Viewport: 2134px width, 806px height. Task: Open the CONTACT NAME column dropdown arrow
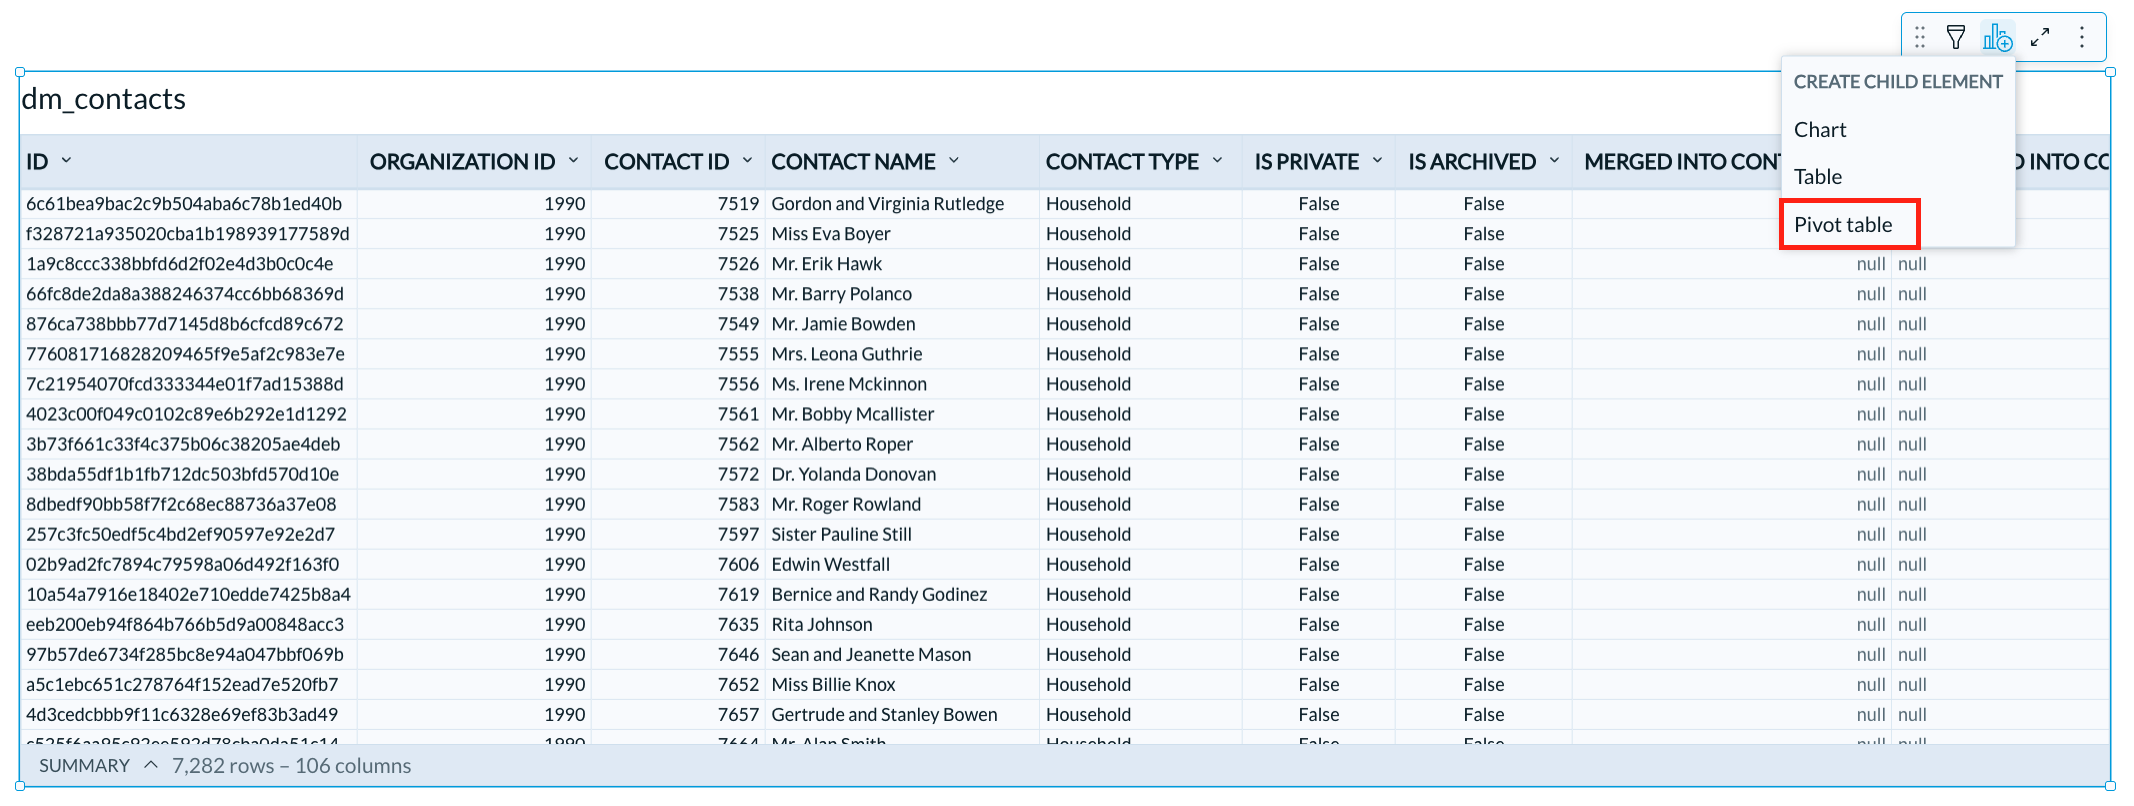pos(954,160)
